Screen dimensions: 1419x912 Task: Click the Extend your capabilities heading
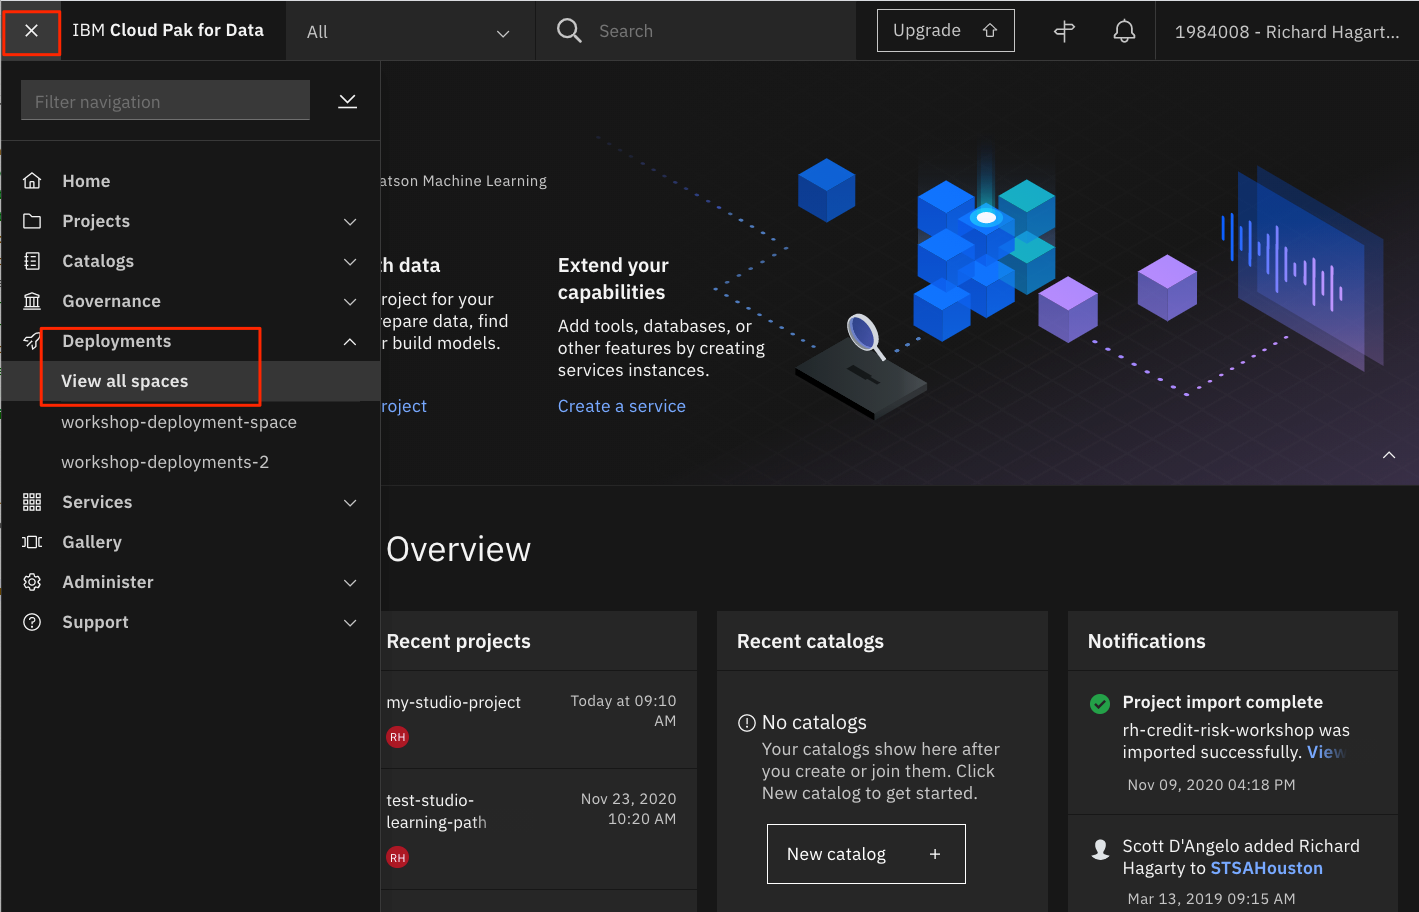[x=613, y=278]
